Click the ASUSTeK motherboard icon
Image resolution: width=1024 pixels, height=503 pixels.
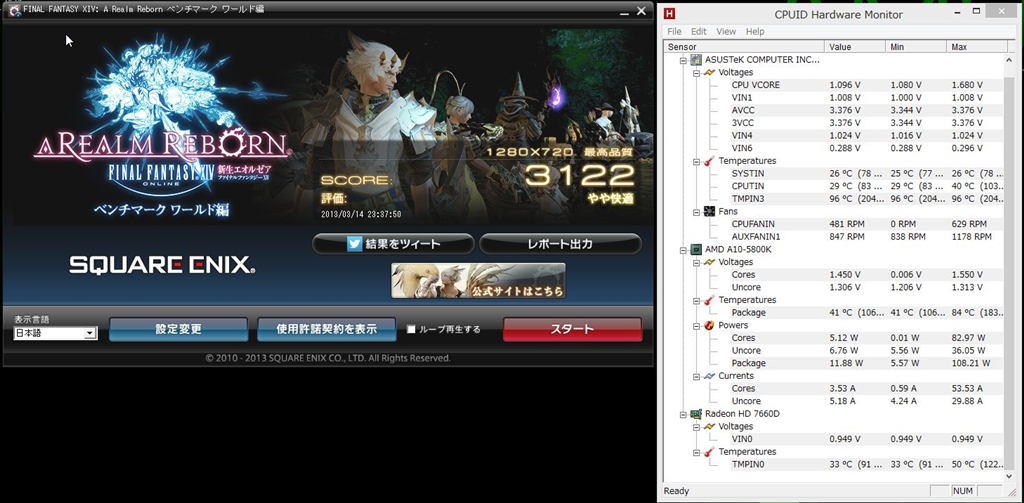click(696, 59)
